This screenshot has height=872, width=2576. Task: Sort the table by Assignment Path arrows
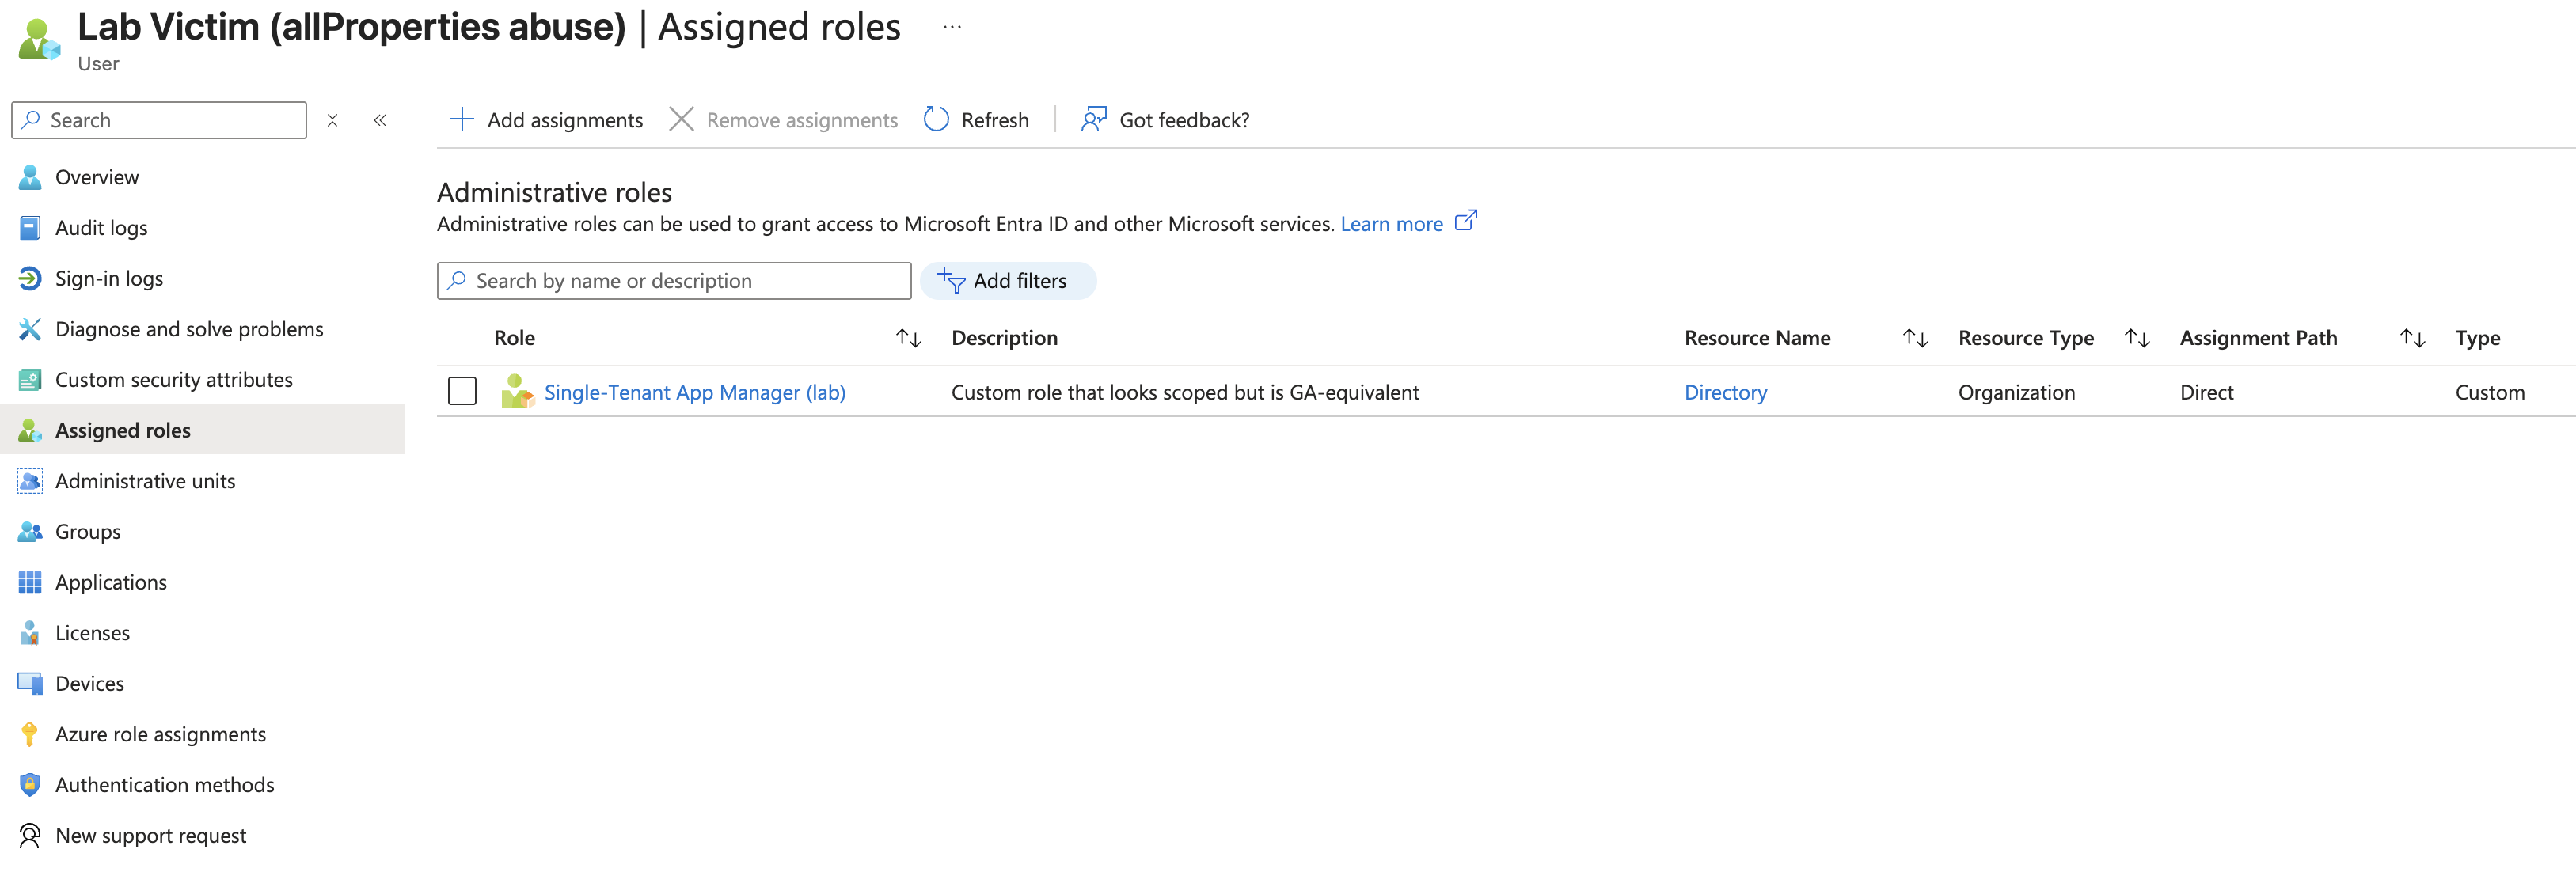point(2413,338)
